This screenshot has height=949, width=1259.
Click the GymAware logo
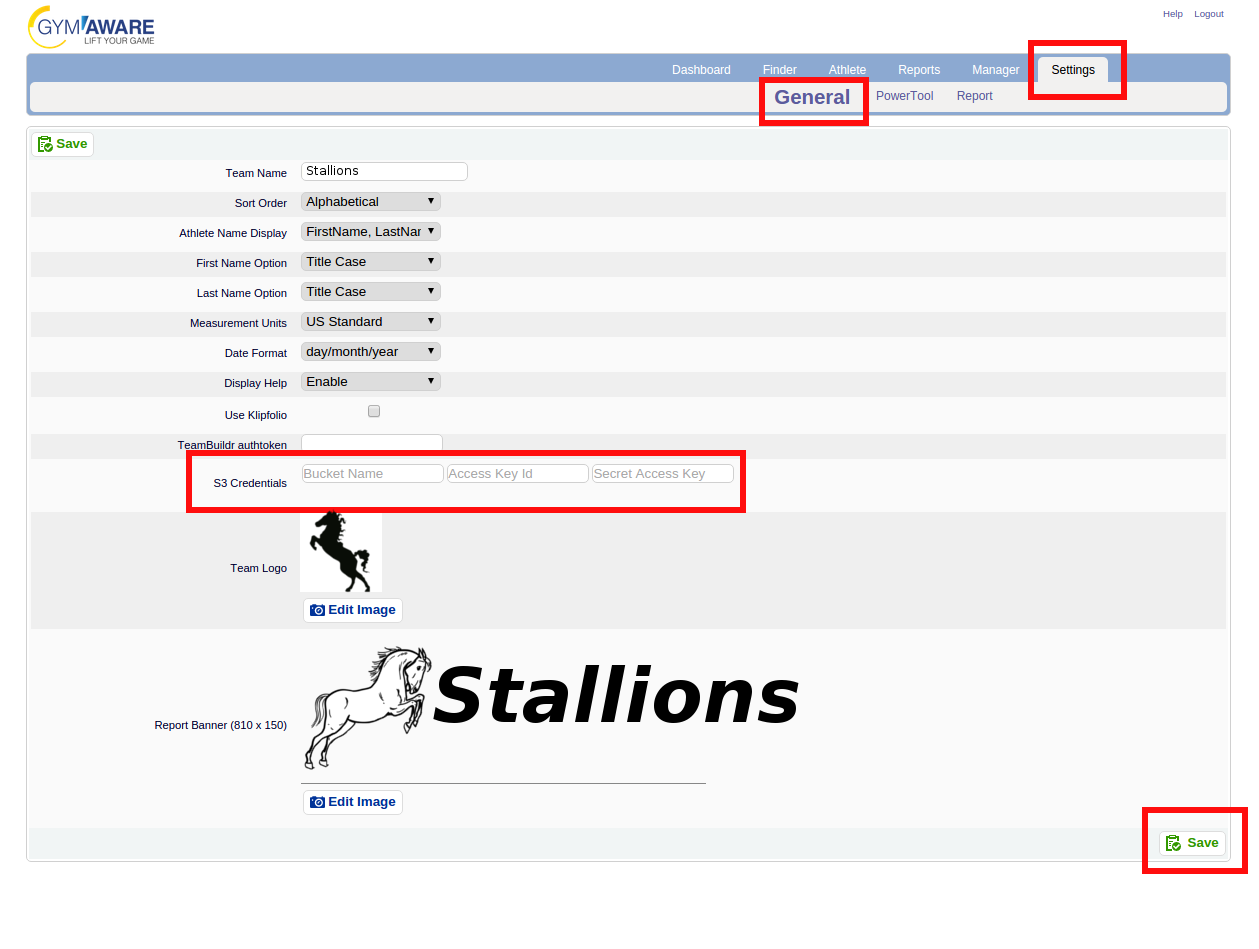(91, 27)
